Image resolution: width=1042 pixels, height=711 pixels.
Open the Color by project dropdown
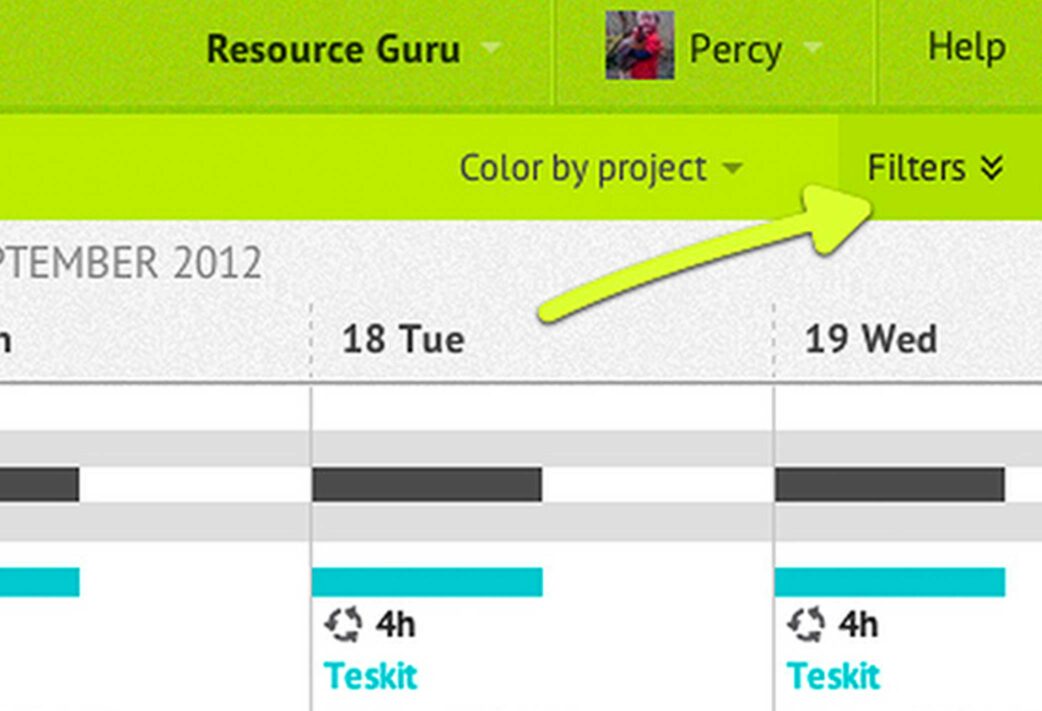(x=601, y=167)
